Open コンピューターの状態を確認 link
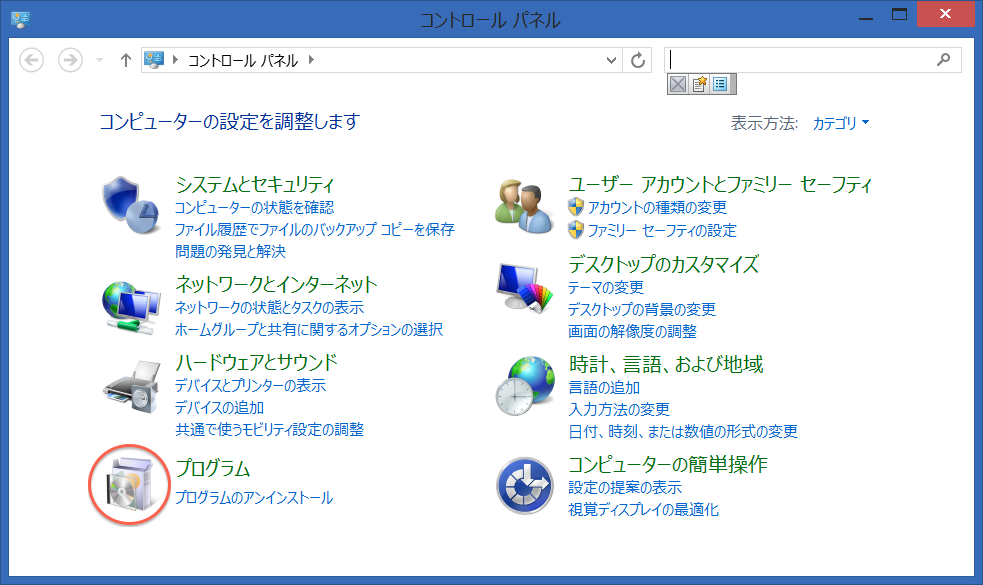The height and width of the screenshot is (585, 983). (254, 208)
